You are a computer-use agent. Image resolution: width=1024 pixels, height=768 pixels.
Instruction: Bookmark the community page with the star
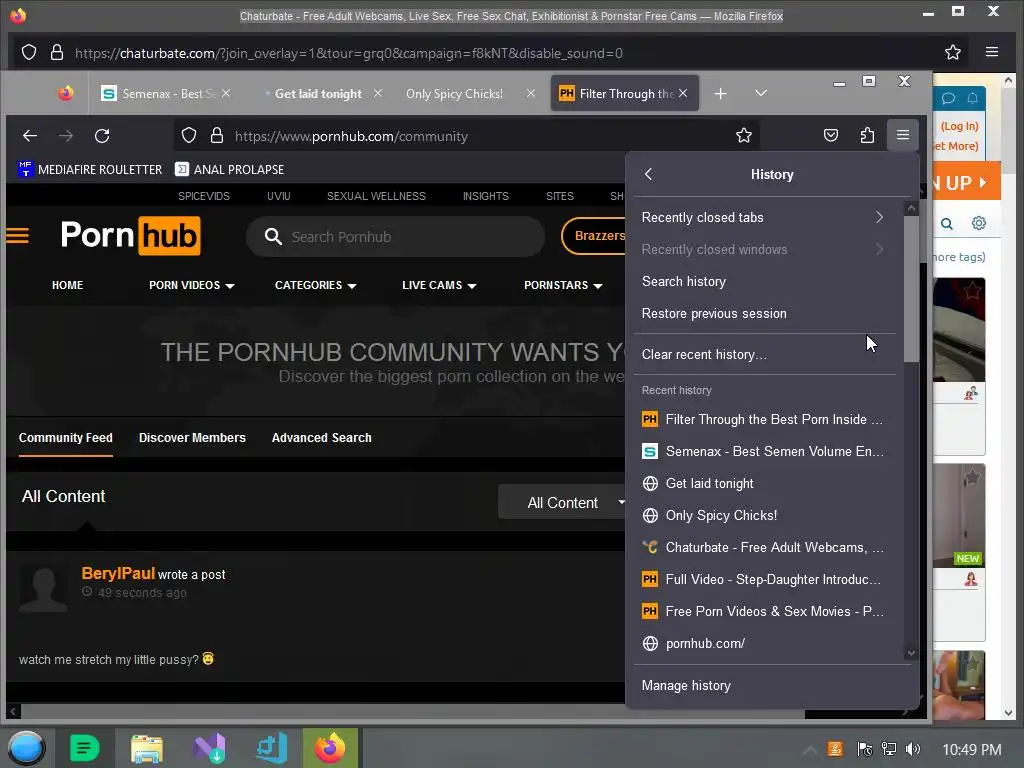coord(744,136)
